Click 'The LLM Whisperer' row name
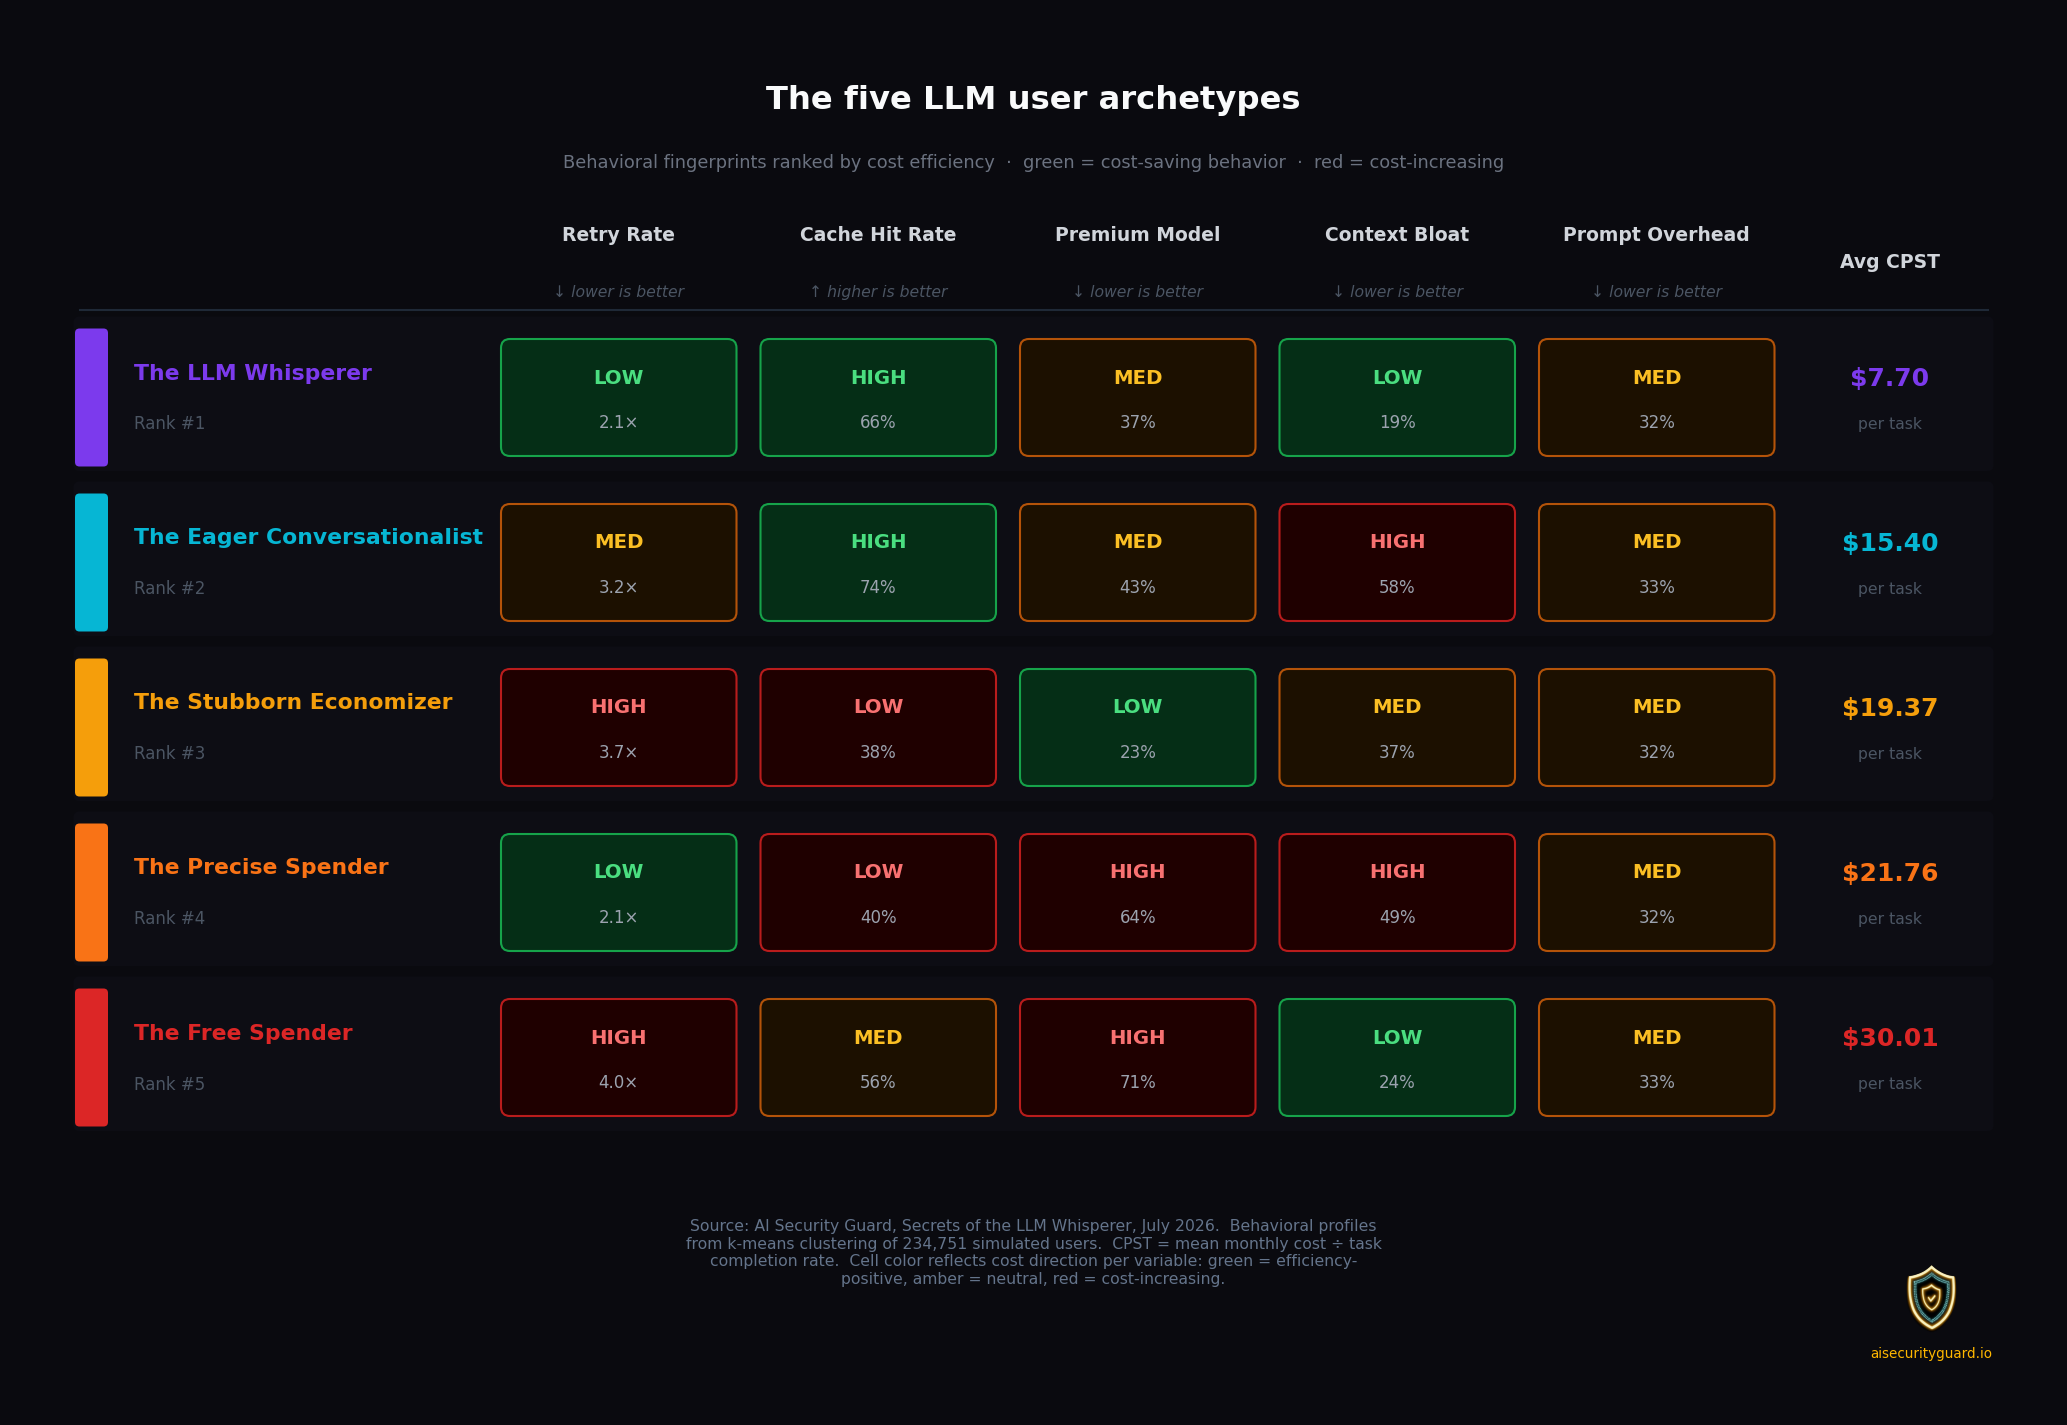The height and width of the screenshot is (1425, 2067). coord(253,373)
